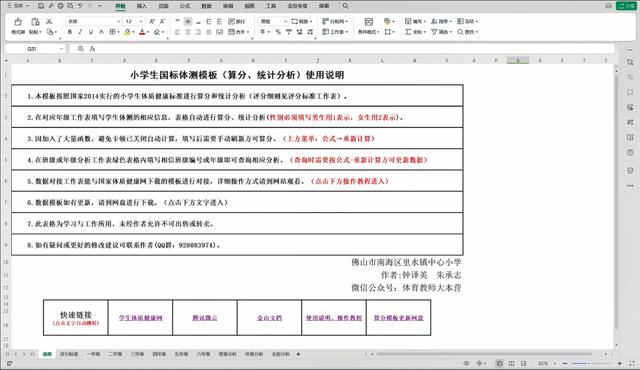Click the add new sheet plus button
Image resolution: width=640 pixels, height=370 pixels.
298,354
